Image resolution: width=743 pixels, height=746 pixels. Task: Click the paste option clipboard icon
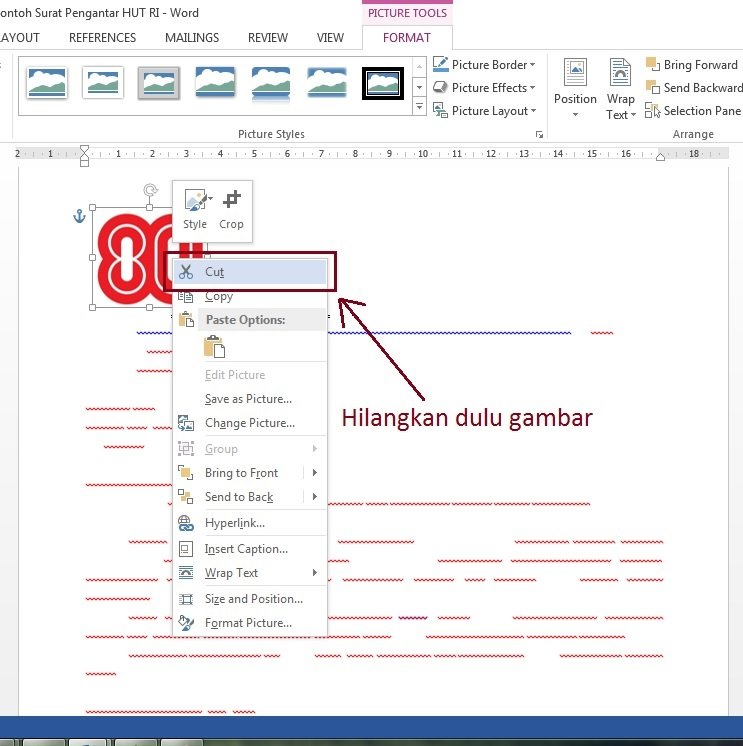pyautogui.click(x=214, y=347)
